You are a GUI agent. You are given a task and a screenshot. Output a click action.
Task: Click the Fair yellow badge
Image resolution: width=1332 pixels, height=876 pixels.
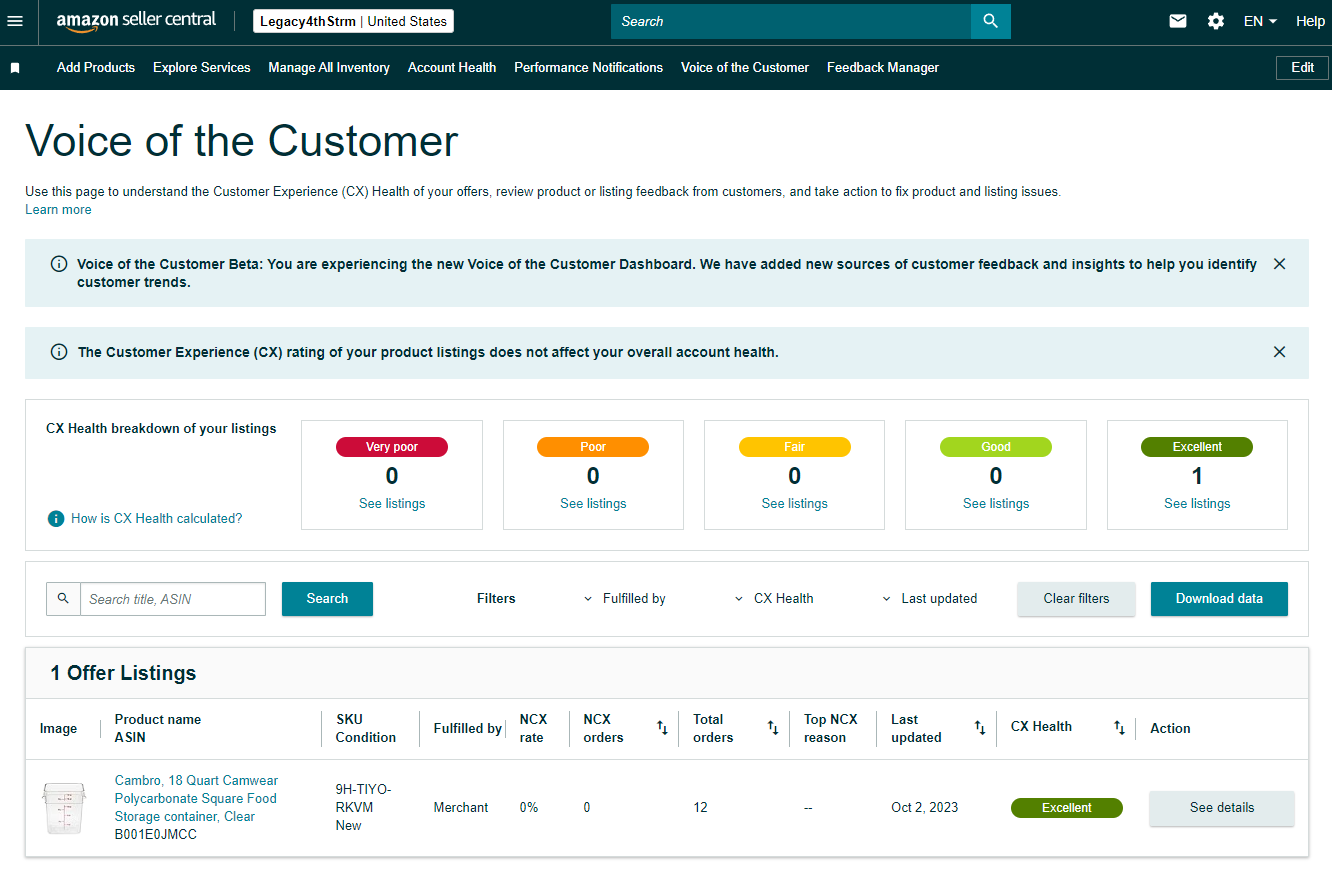[x=795, y=447]
